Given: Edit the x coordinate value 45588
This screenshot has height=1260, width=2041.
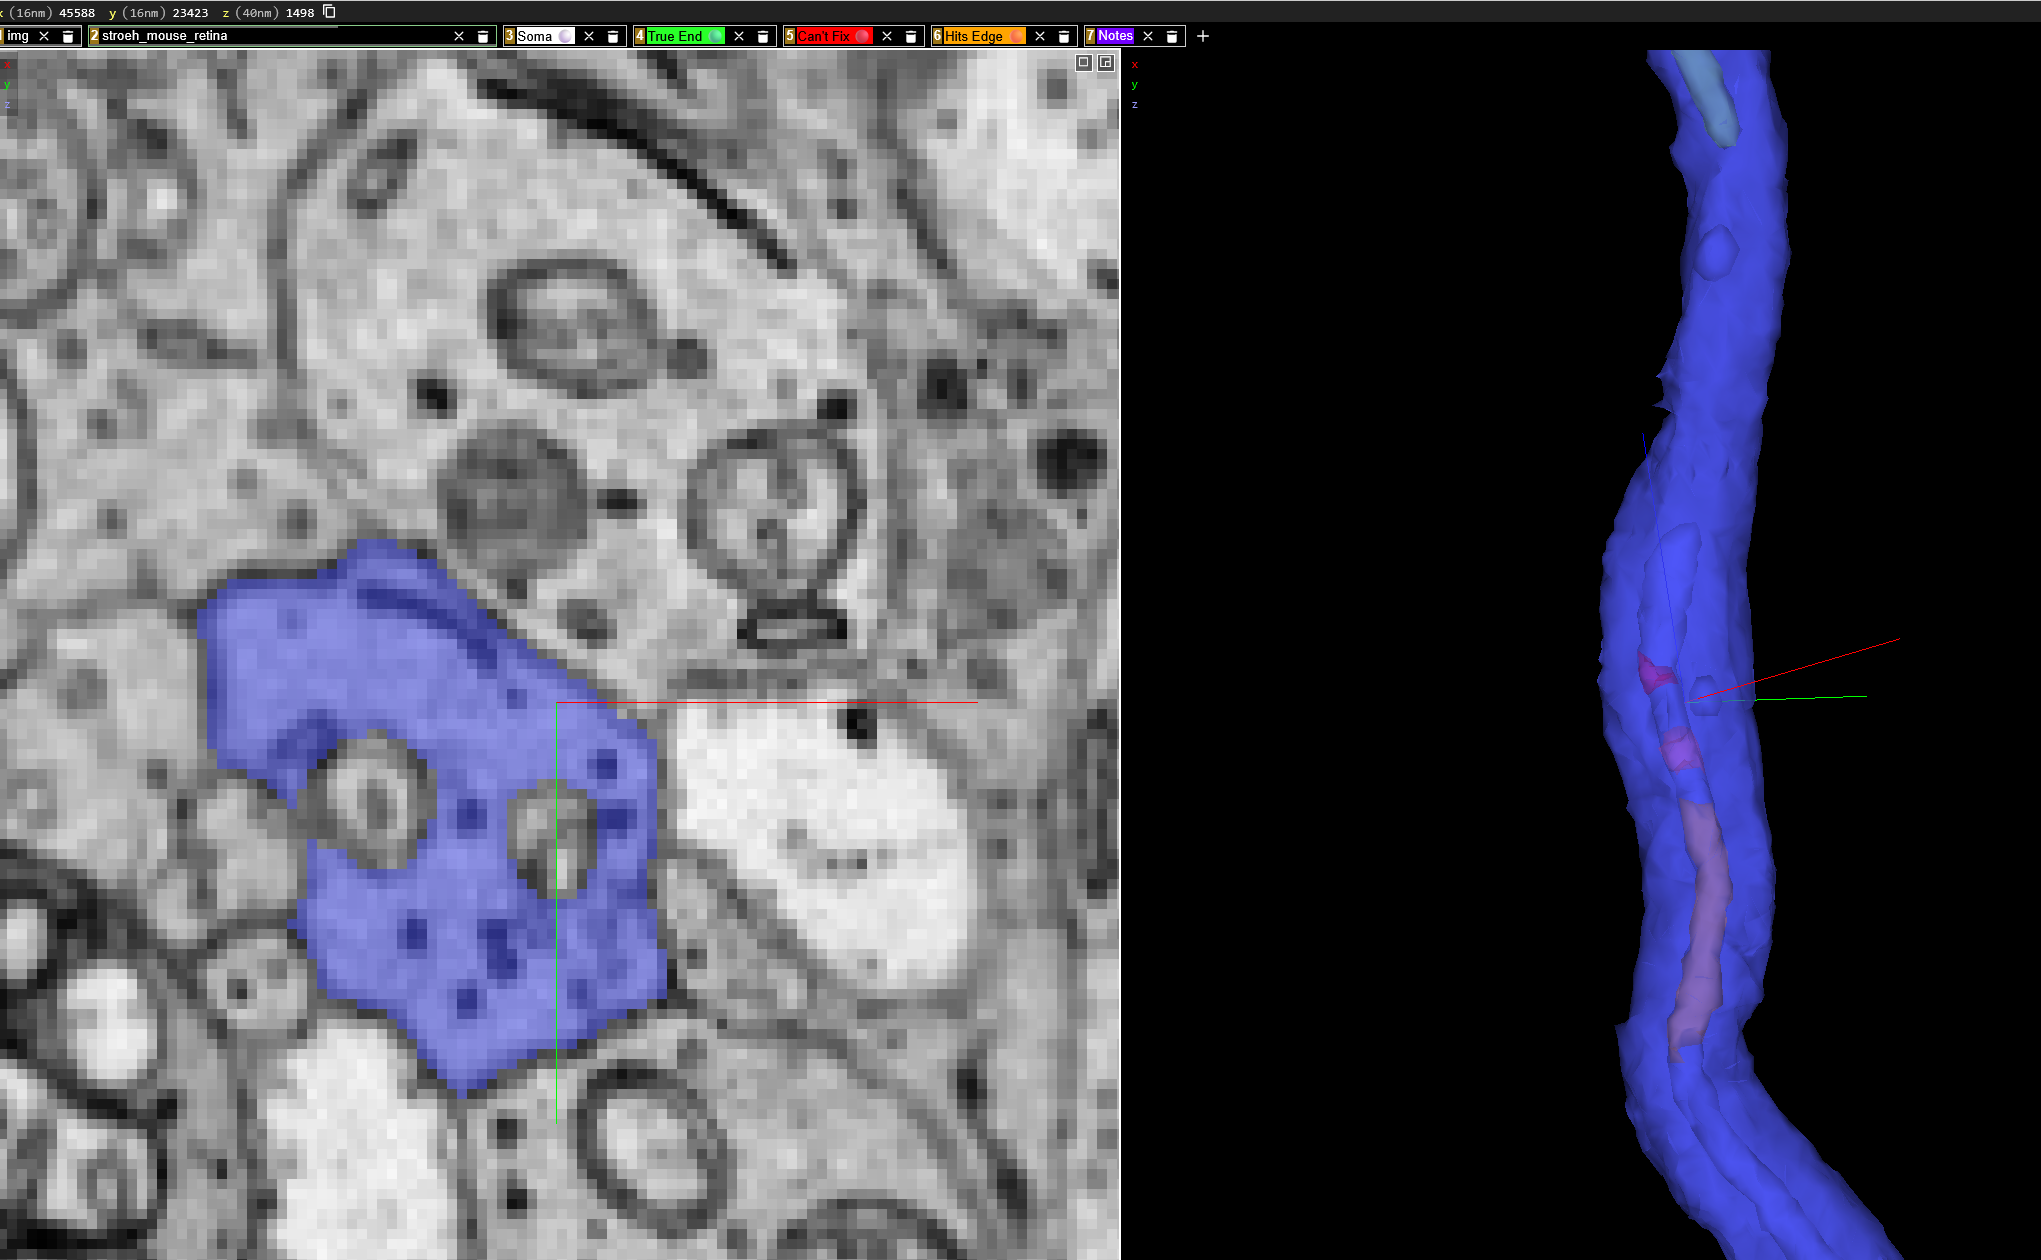Looking at the screenshot, I should click(77, 13).
